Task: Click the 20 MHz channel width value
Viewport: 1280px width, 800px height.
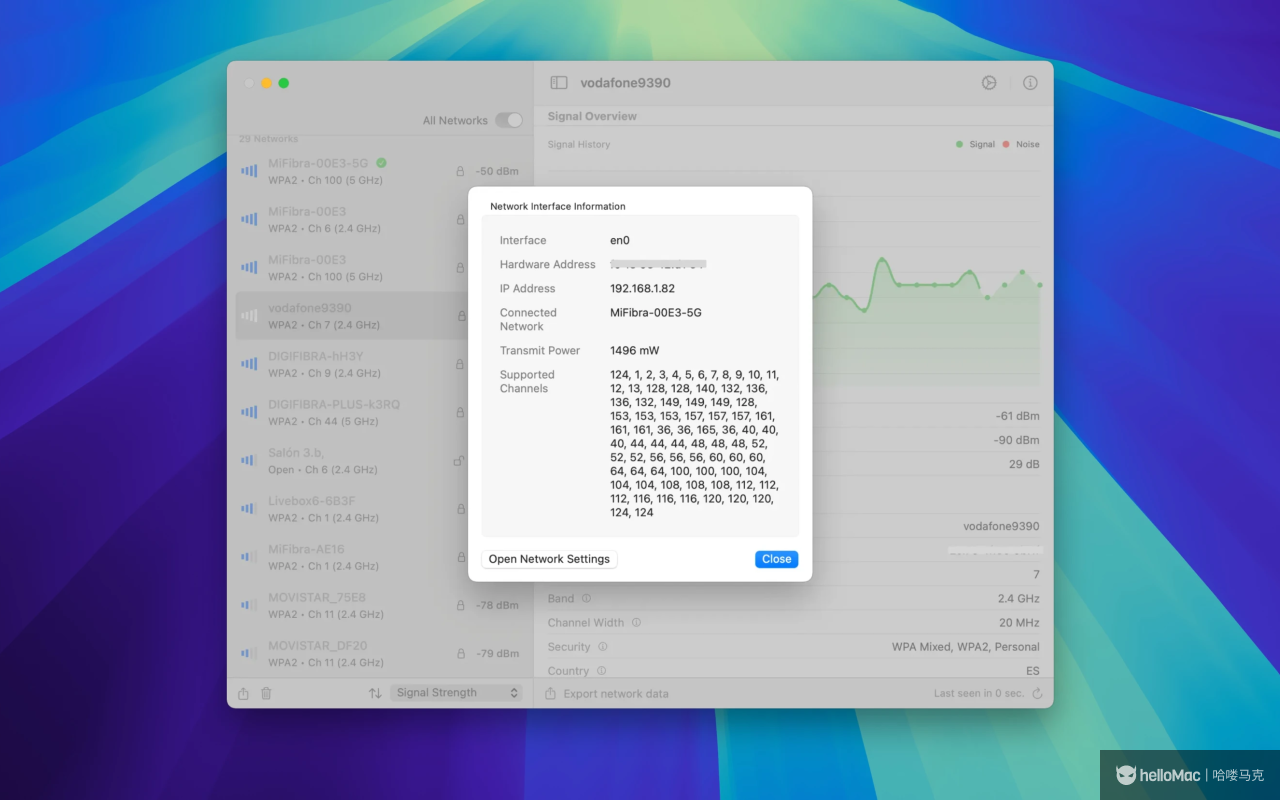Action: click(1019, 622)
